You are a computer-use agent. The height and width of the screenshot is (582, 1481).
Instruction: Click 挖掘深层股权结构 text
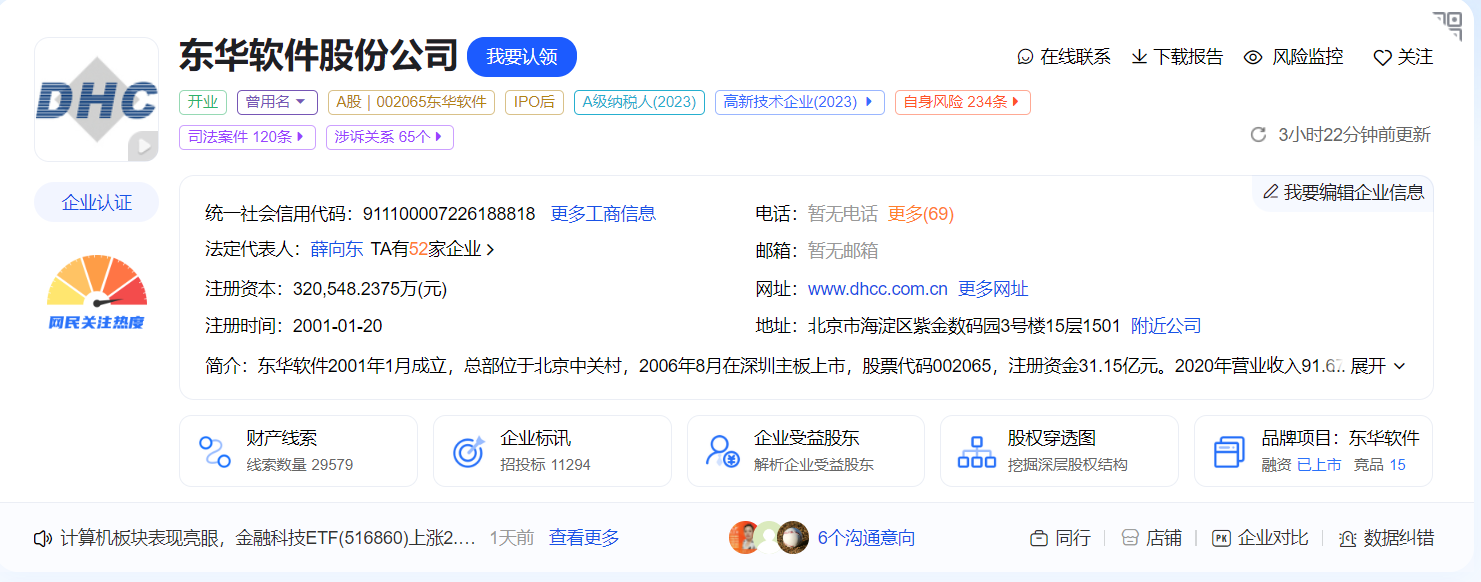click(x=1068, y=465)
